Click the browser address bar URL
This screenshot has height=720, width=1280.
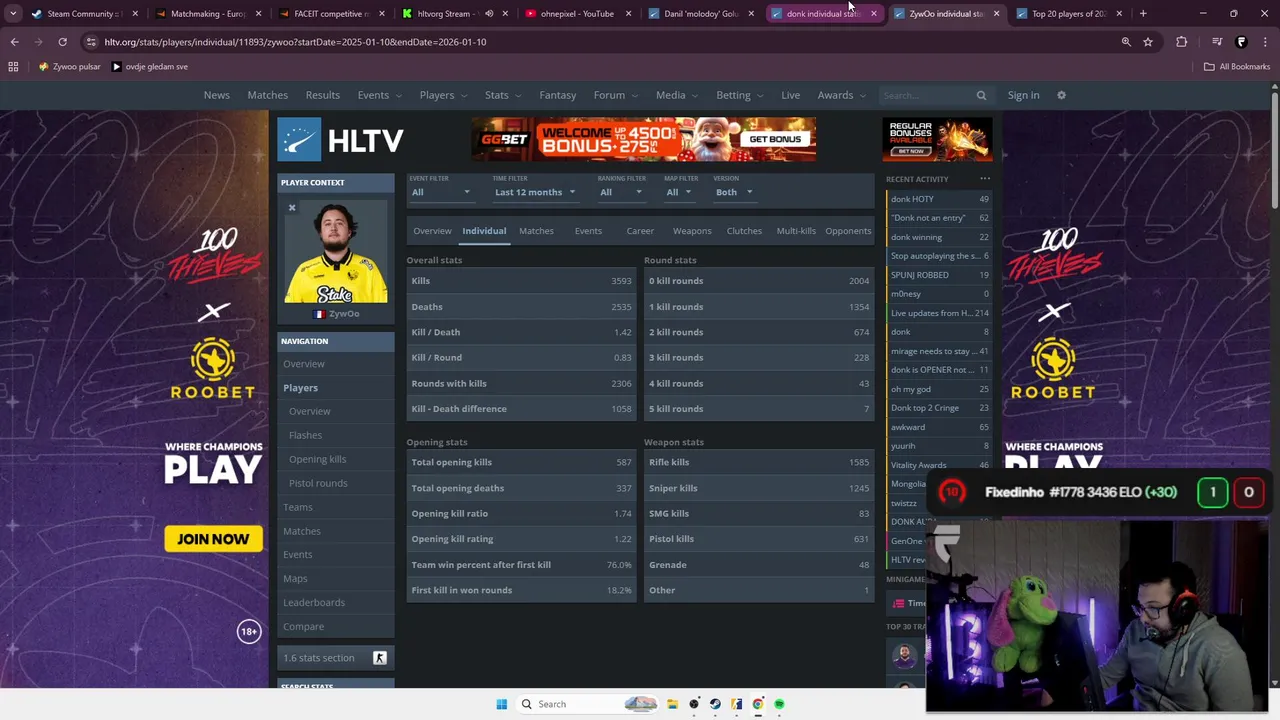tap(295, 42)
